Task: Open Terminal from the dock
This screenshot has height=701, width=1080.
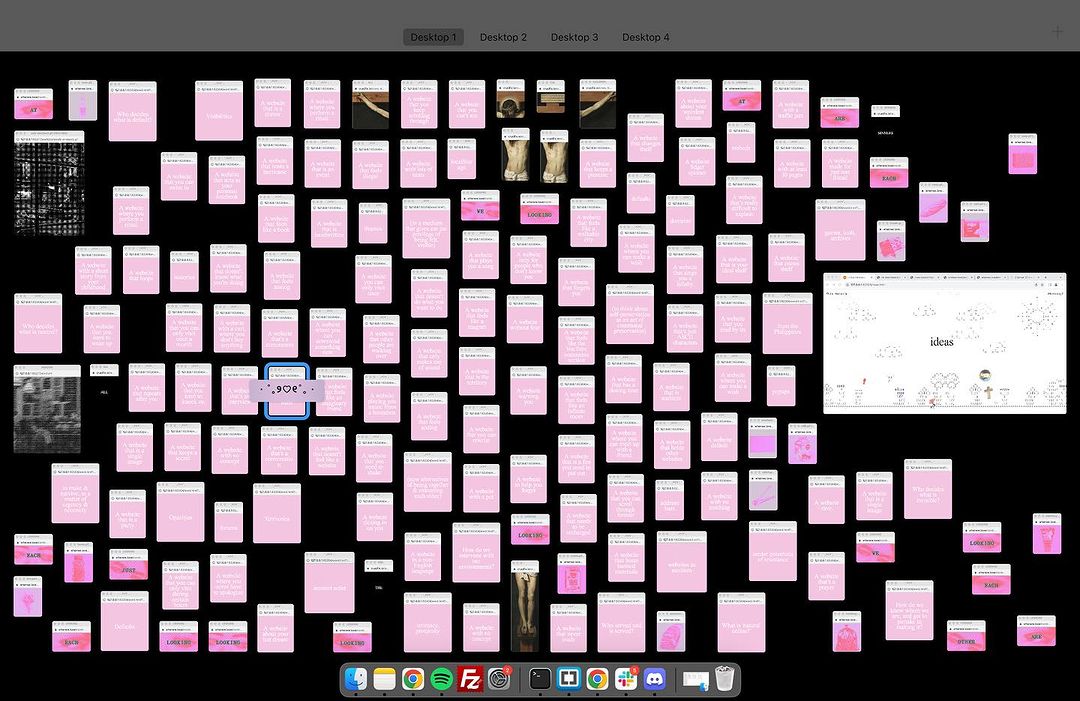Action: point(540,680)
